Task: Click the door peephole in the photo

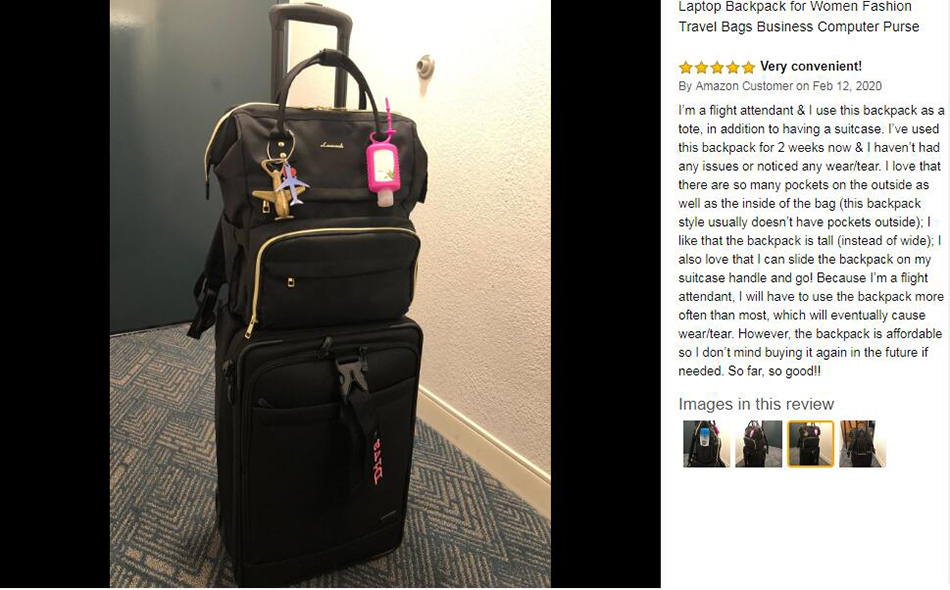Action: 425,65
